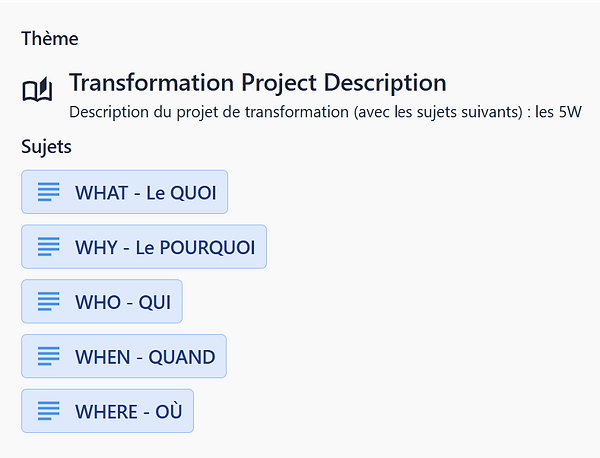
Task: Open the WHEN - QUAND subject
Action: (144, 357)
